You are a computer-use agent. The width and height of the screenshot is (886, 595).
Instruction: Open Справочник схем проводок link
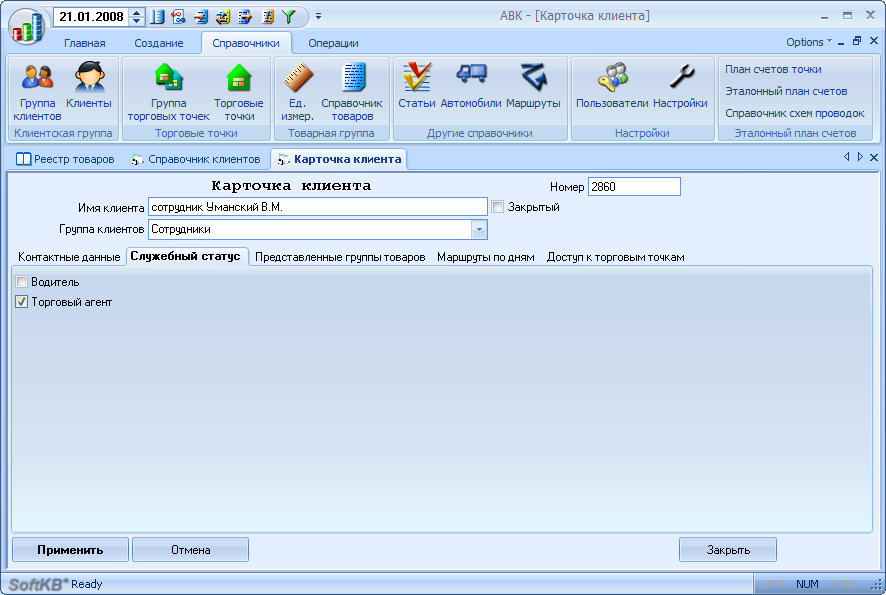point(794,114)
